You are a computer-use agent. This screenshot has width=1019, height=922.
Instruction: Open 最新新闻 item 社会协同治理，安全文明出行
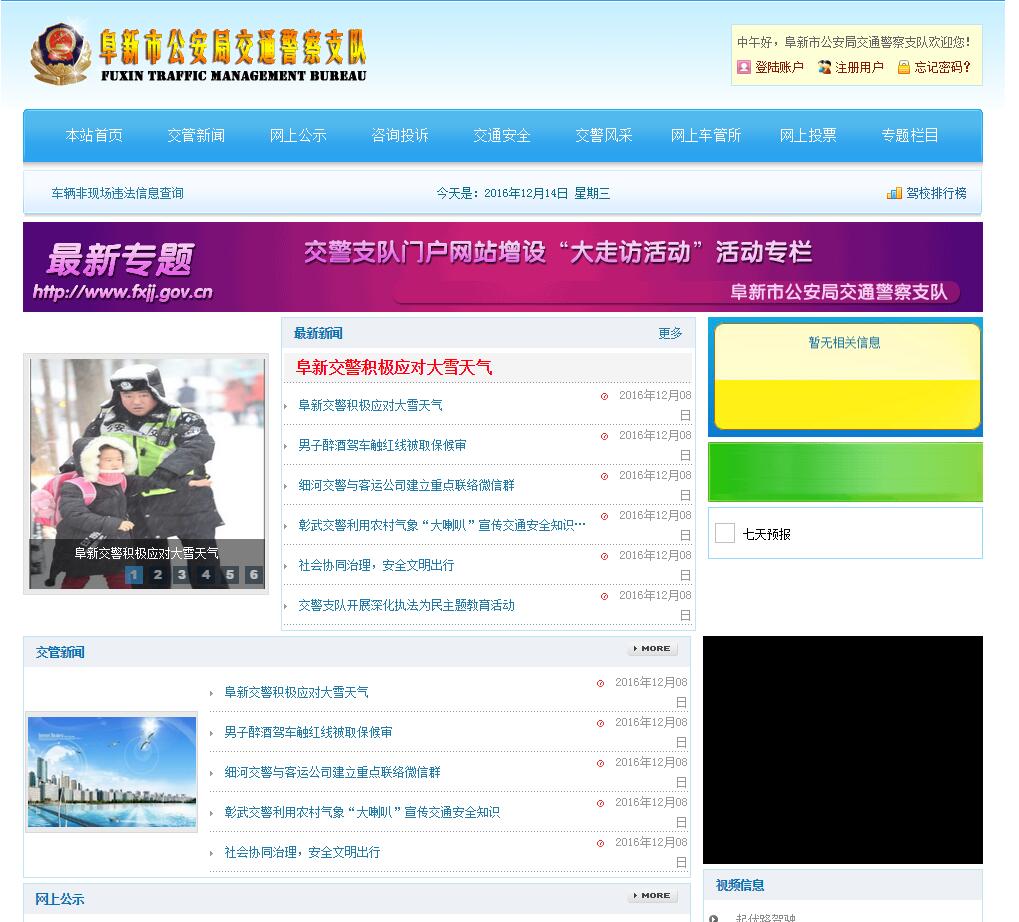[376, 565]
